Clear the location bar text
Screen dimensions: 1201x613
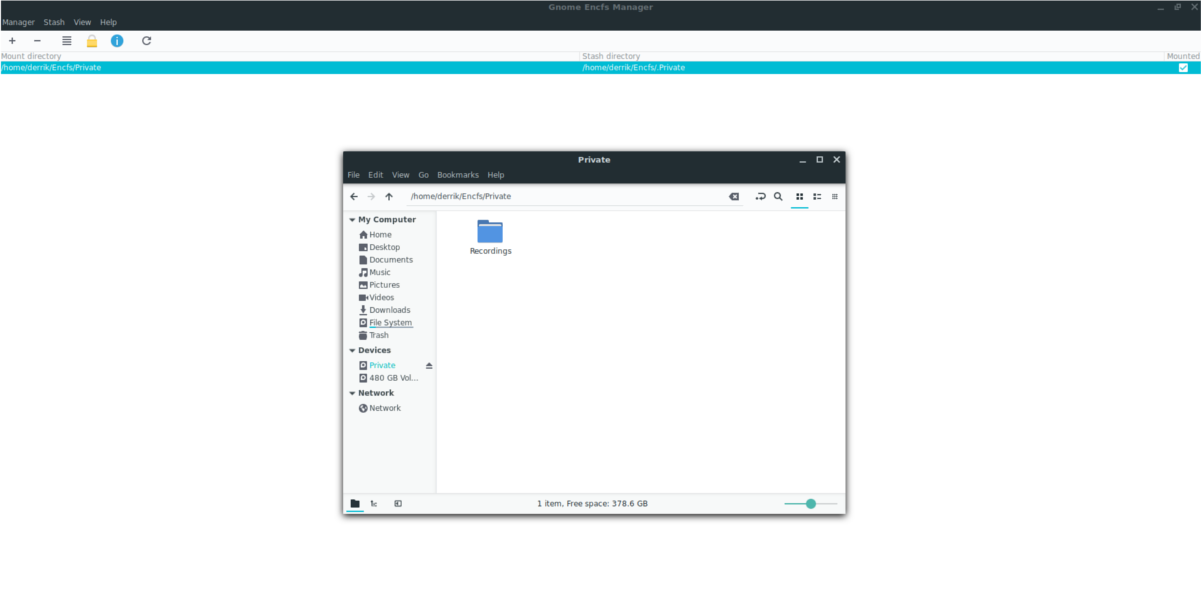coord(734,197)
